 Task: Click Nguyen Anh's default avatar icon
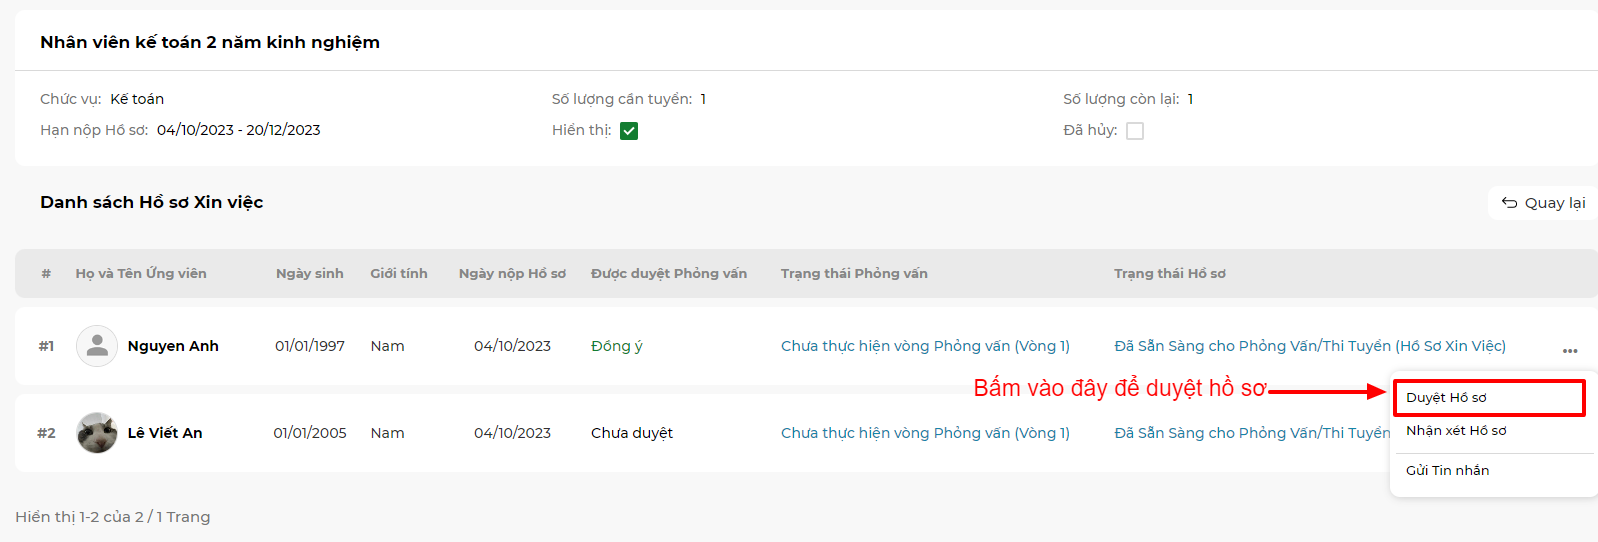click(97, 346)
